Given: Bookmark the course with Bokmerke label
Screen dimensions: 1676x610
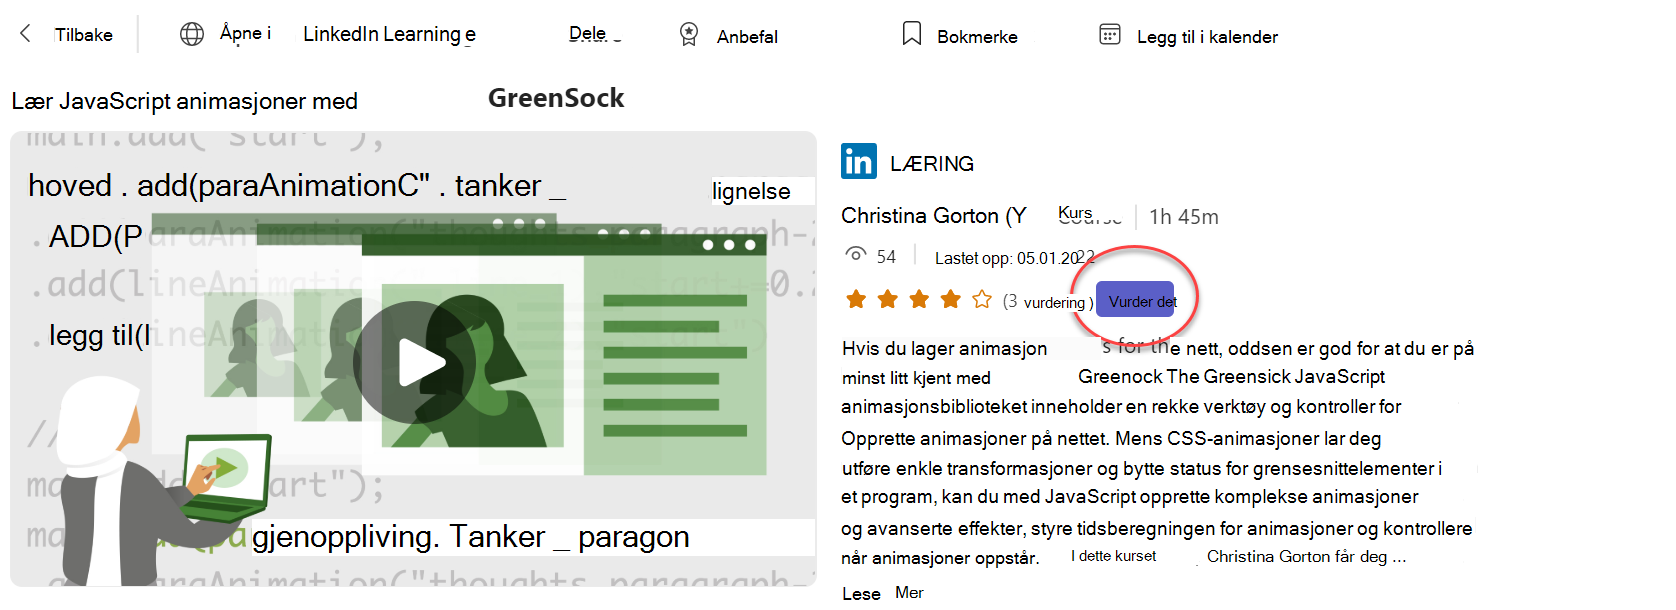Looking at the screenshot, I should point(977,37).
